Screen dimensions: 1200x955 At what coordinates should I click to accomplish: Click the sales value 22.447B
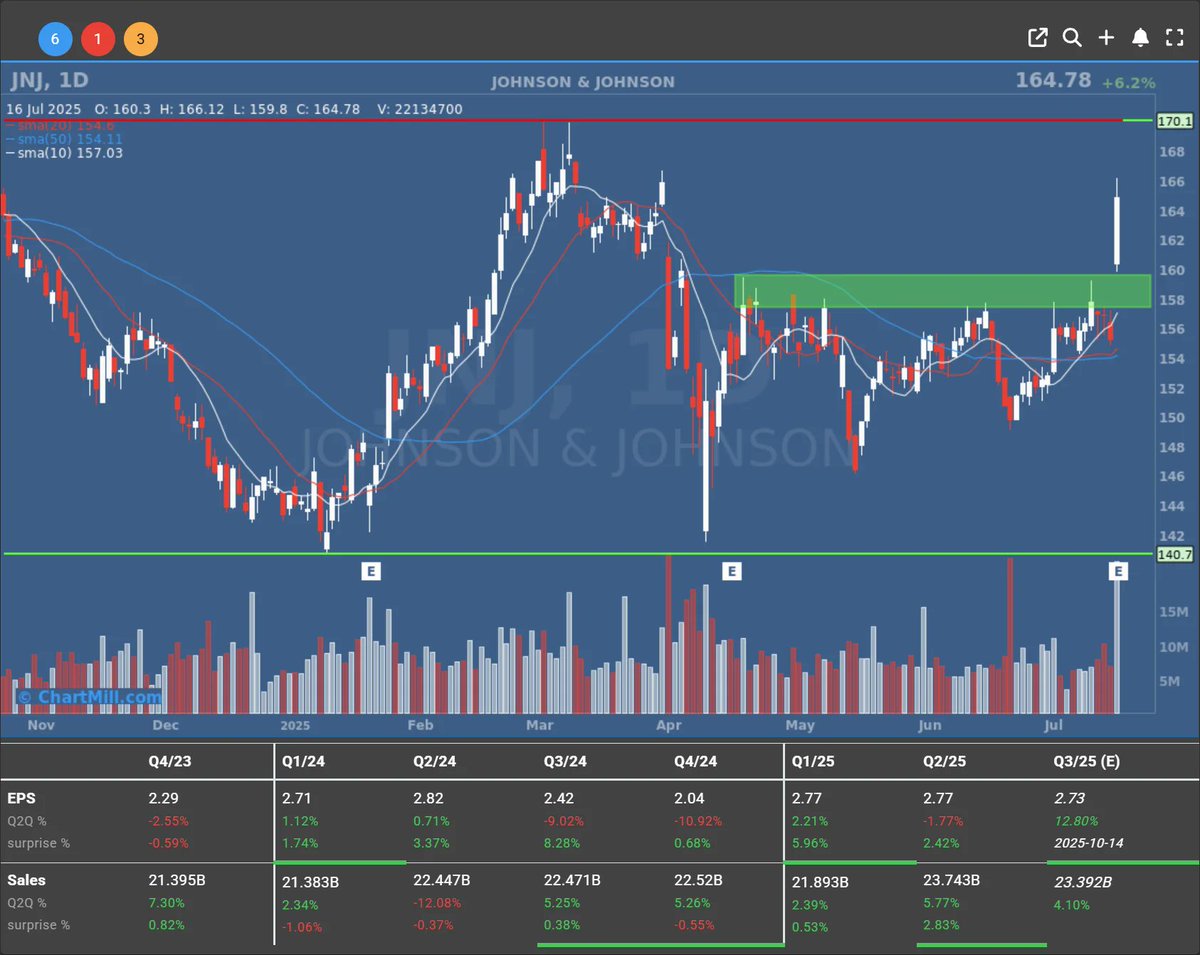[443, 881]
